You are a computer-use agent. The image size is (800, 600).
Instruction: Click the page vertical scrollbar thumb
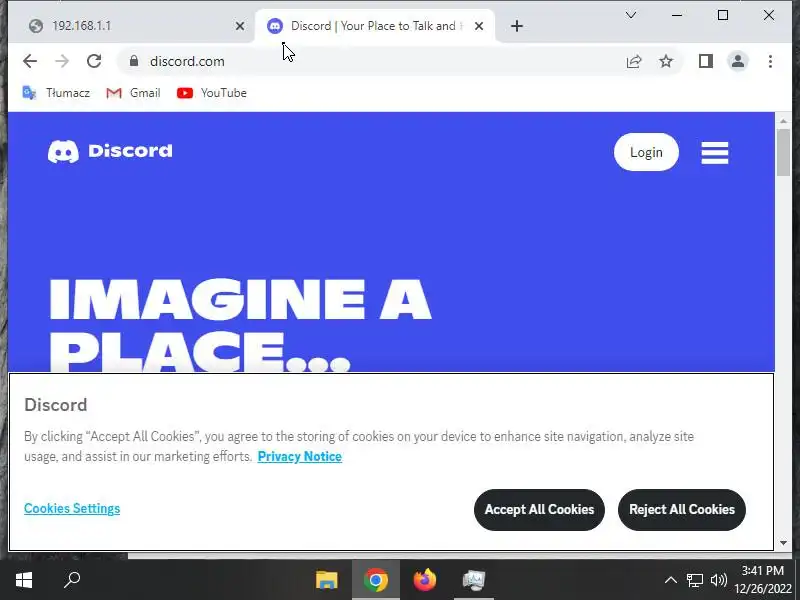[x=783, y=152]
